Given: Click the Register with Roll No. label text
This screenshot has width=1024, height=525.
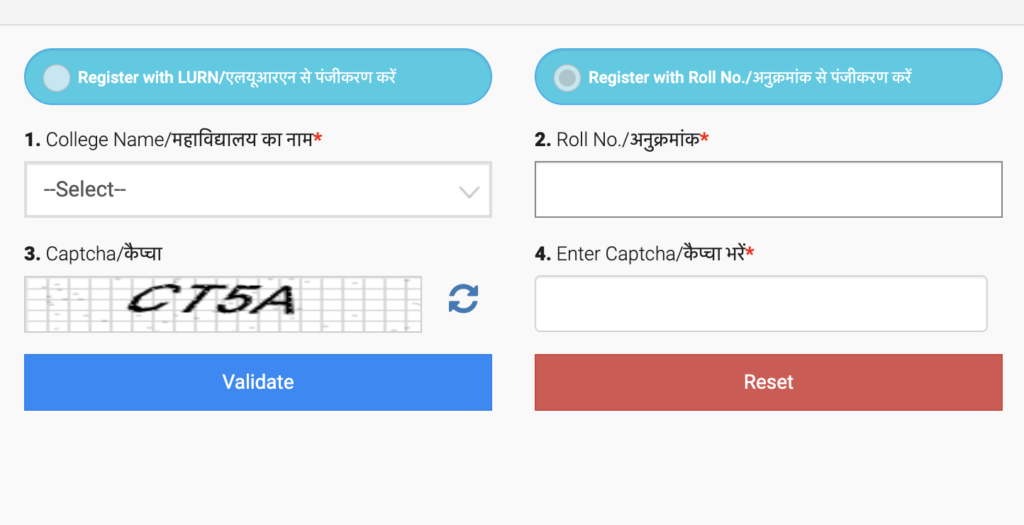Looking at the screenshot, I should pyautogui.click(x=750, y=77).
